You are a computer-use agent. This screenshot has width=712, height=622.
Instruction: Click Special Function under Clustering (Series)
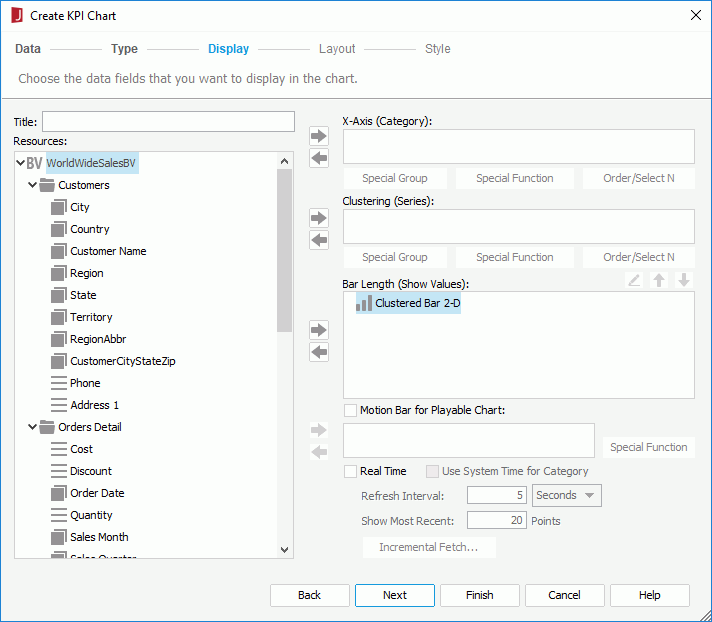click(x=515, y=257)
